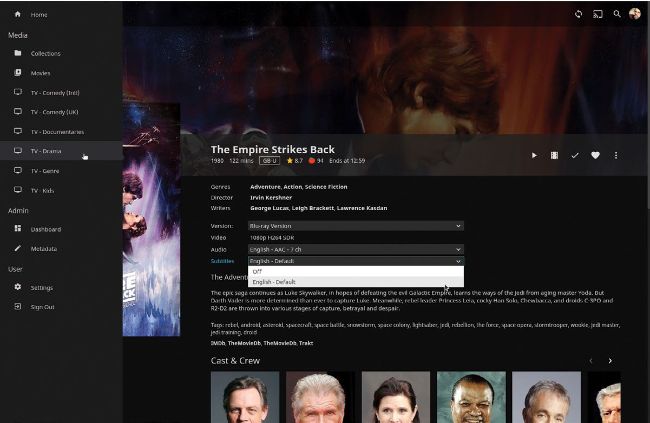Open the IMDb external link
The image size is (650, 423).
[218, 343]
